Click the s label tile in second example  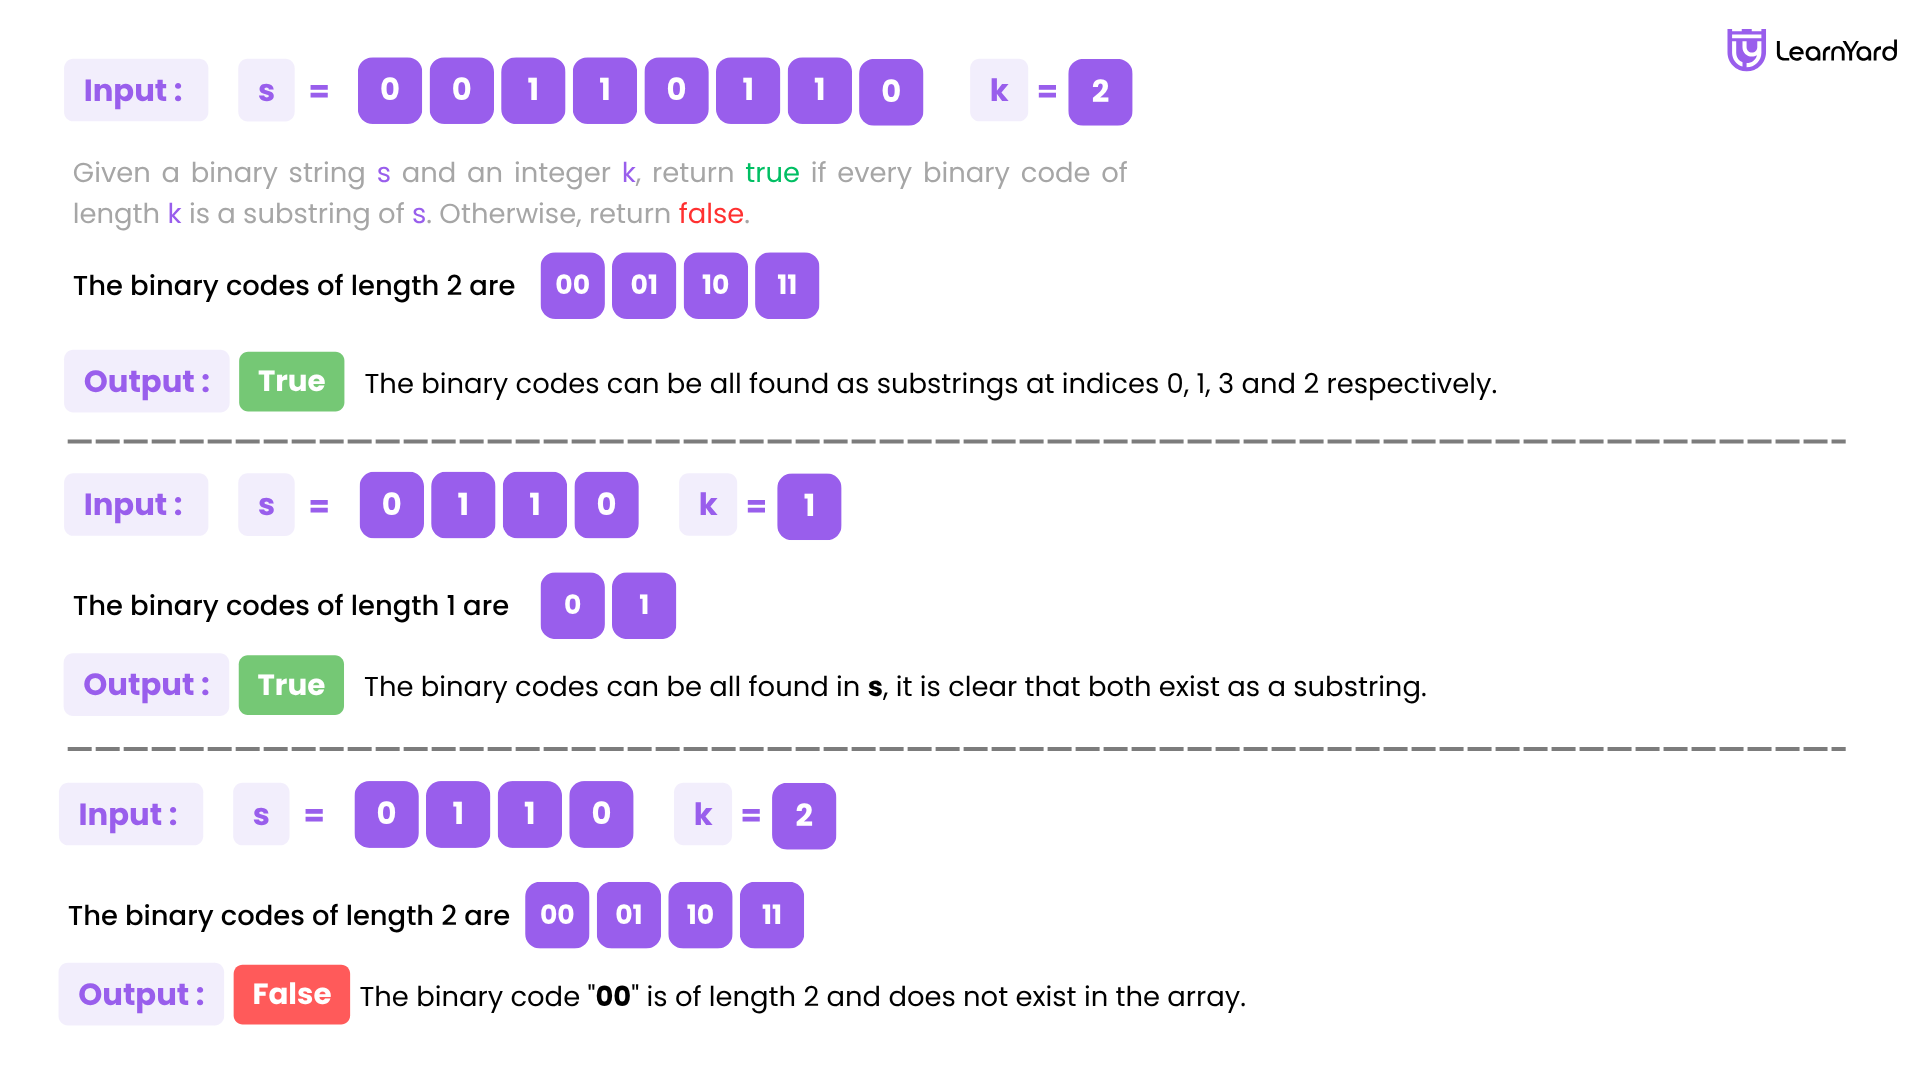pyautogui.click(x=266, y=505)
